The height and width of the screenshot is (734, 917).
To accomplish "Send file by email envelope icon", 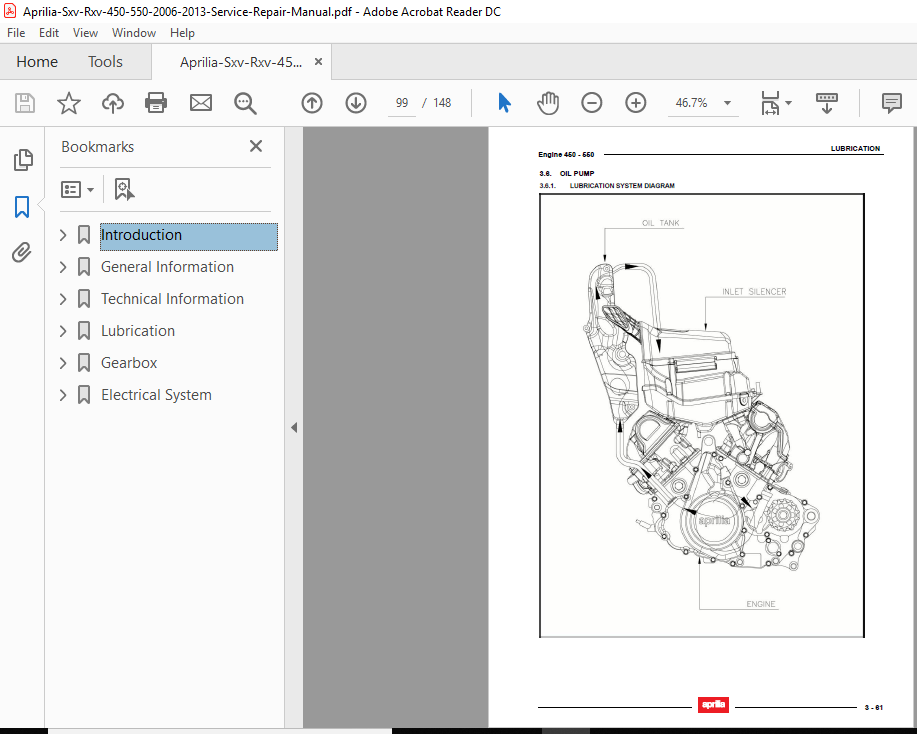I will pyautogui.click(x=201, y=103).
